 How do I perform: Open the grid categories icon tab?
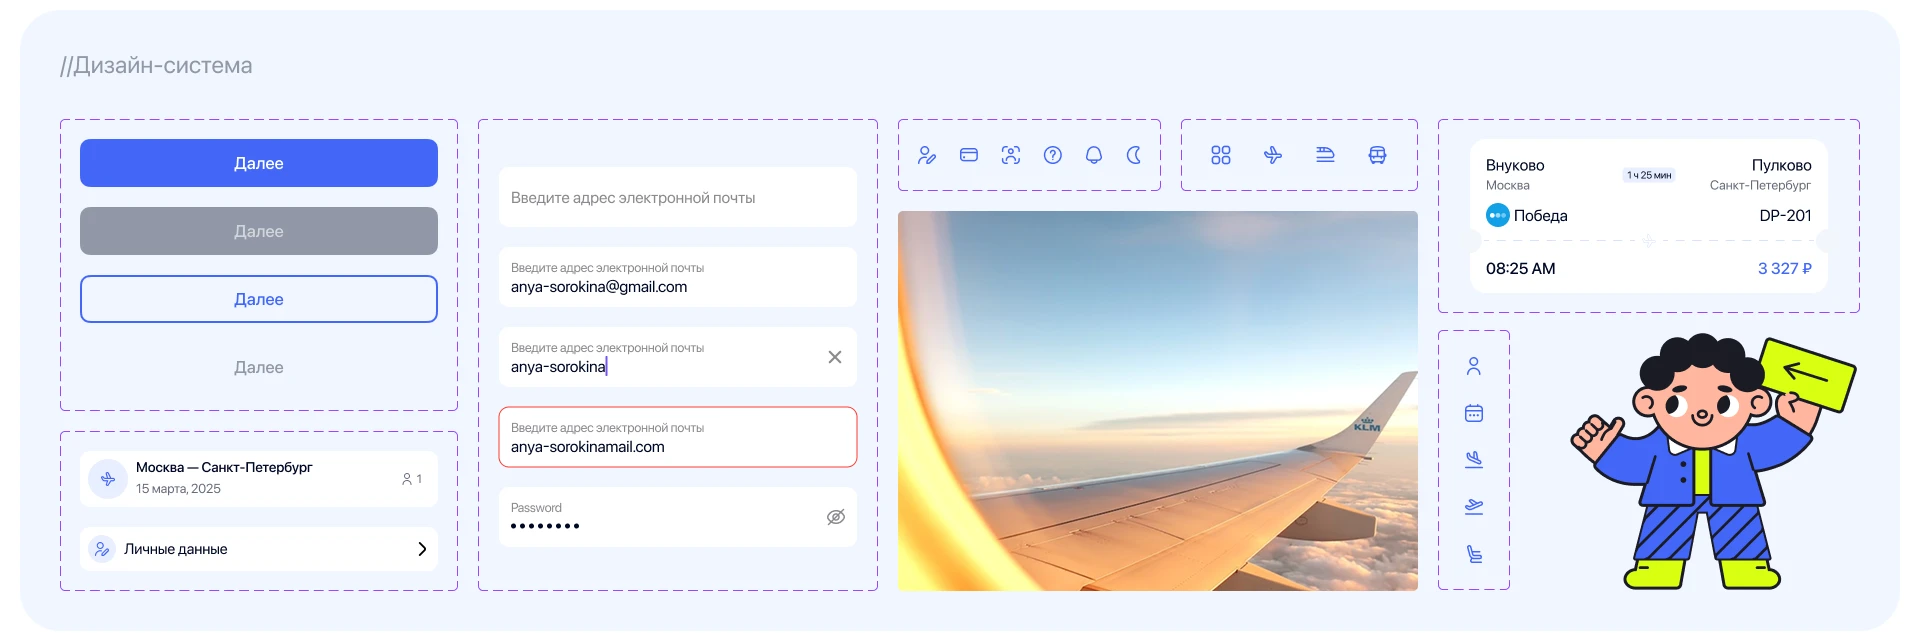click(1221, 155)
